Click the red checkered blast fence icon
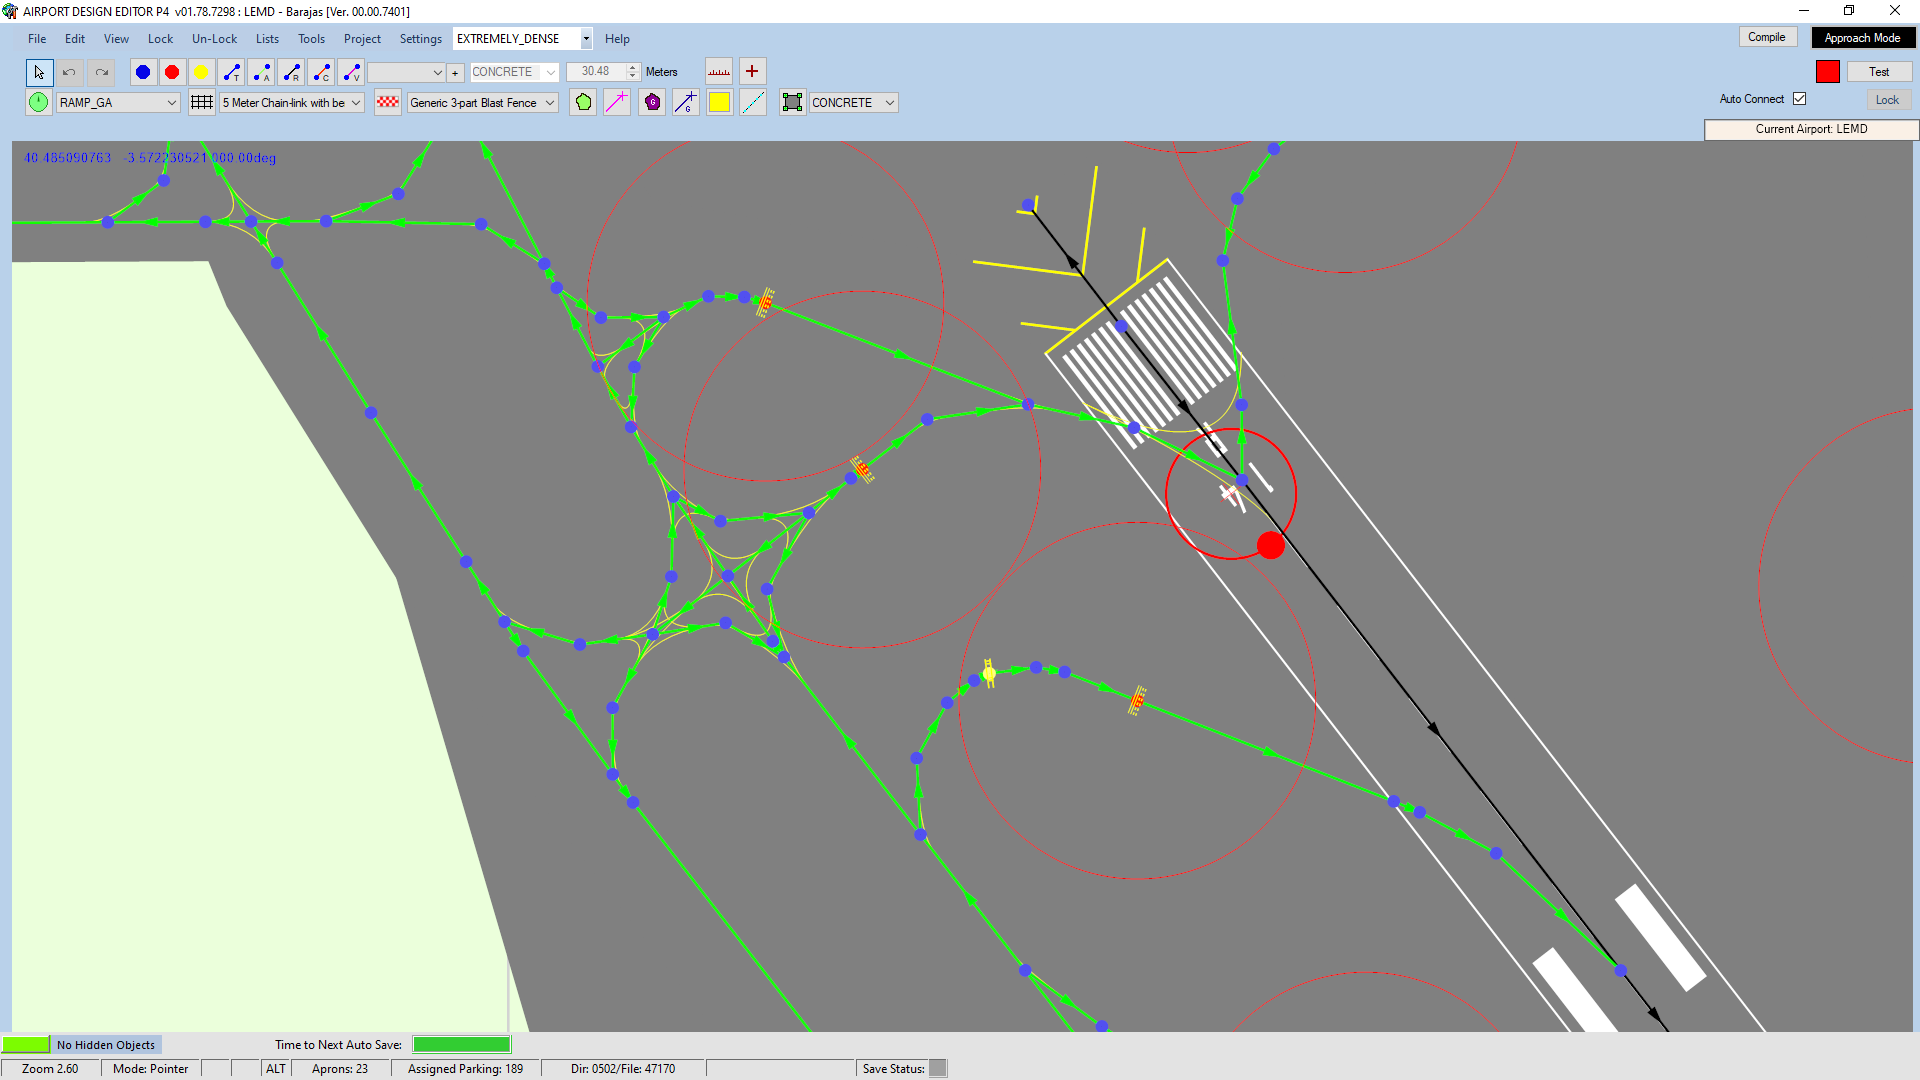 pos(388,102)
